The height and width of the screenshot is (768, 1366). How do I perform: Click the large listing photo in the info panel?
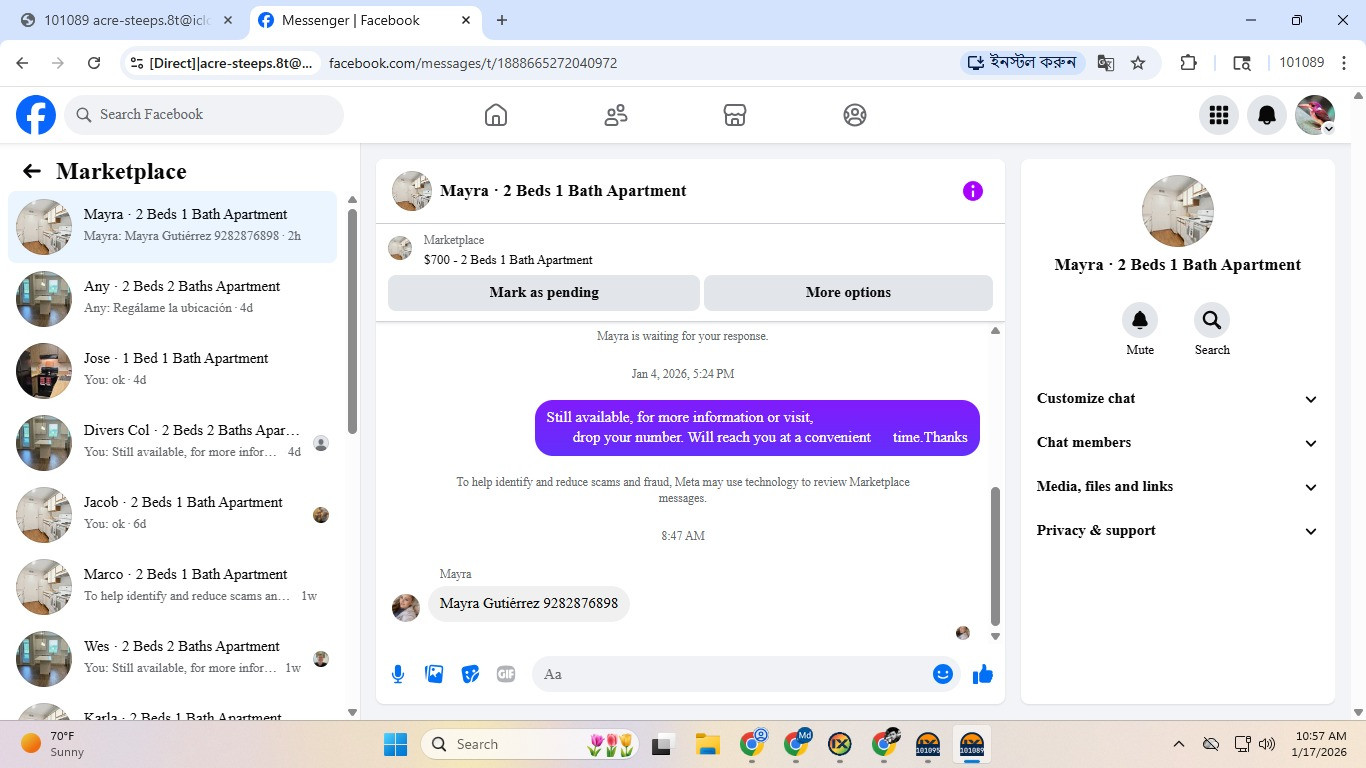[x=1178, y=211]
